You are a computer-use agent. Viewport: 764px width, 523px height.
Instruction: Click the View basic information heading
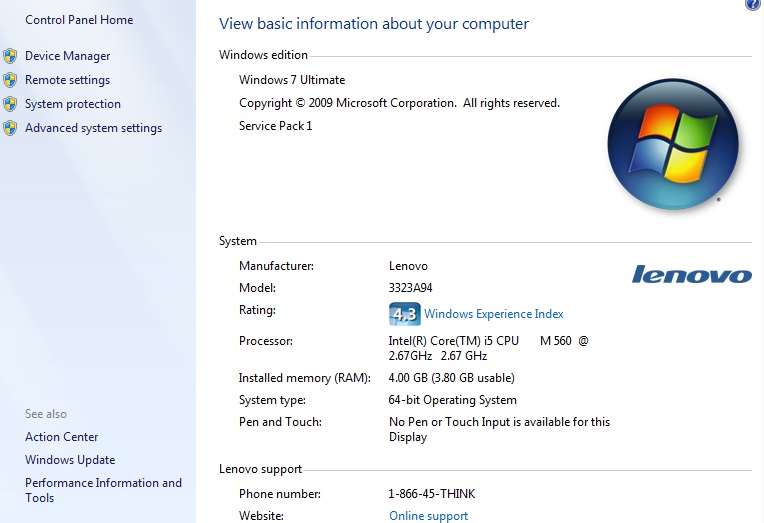tap(374, 24)
